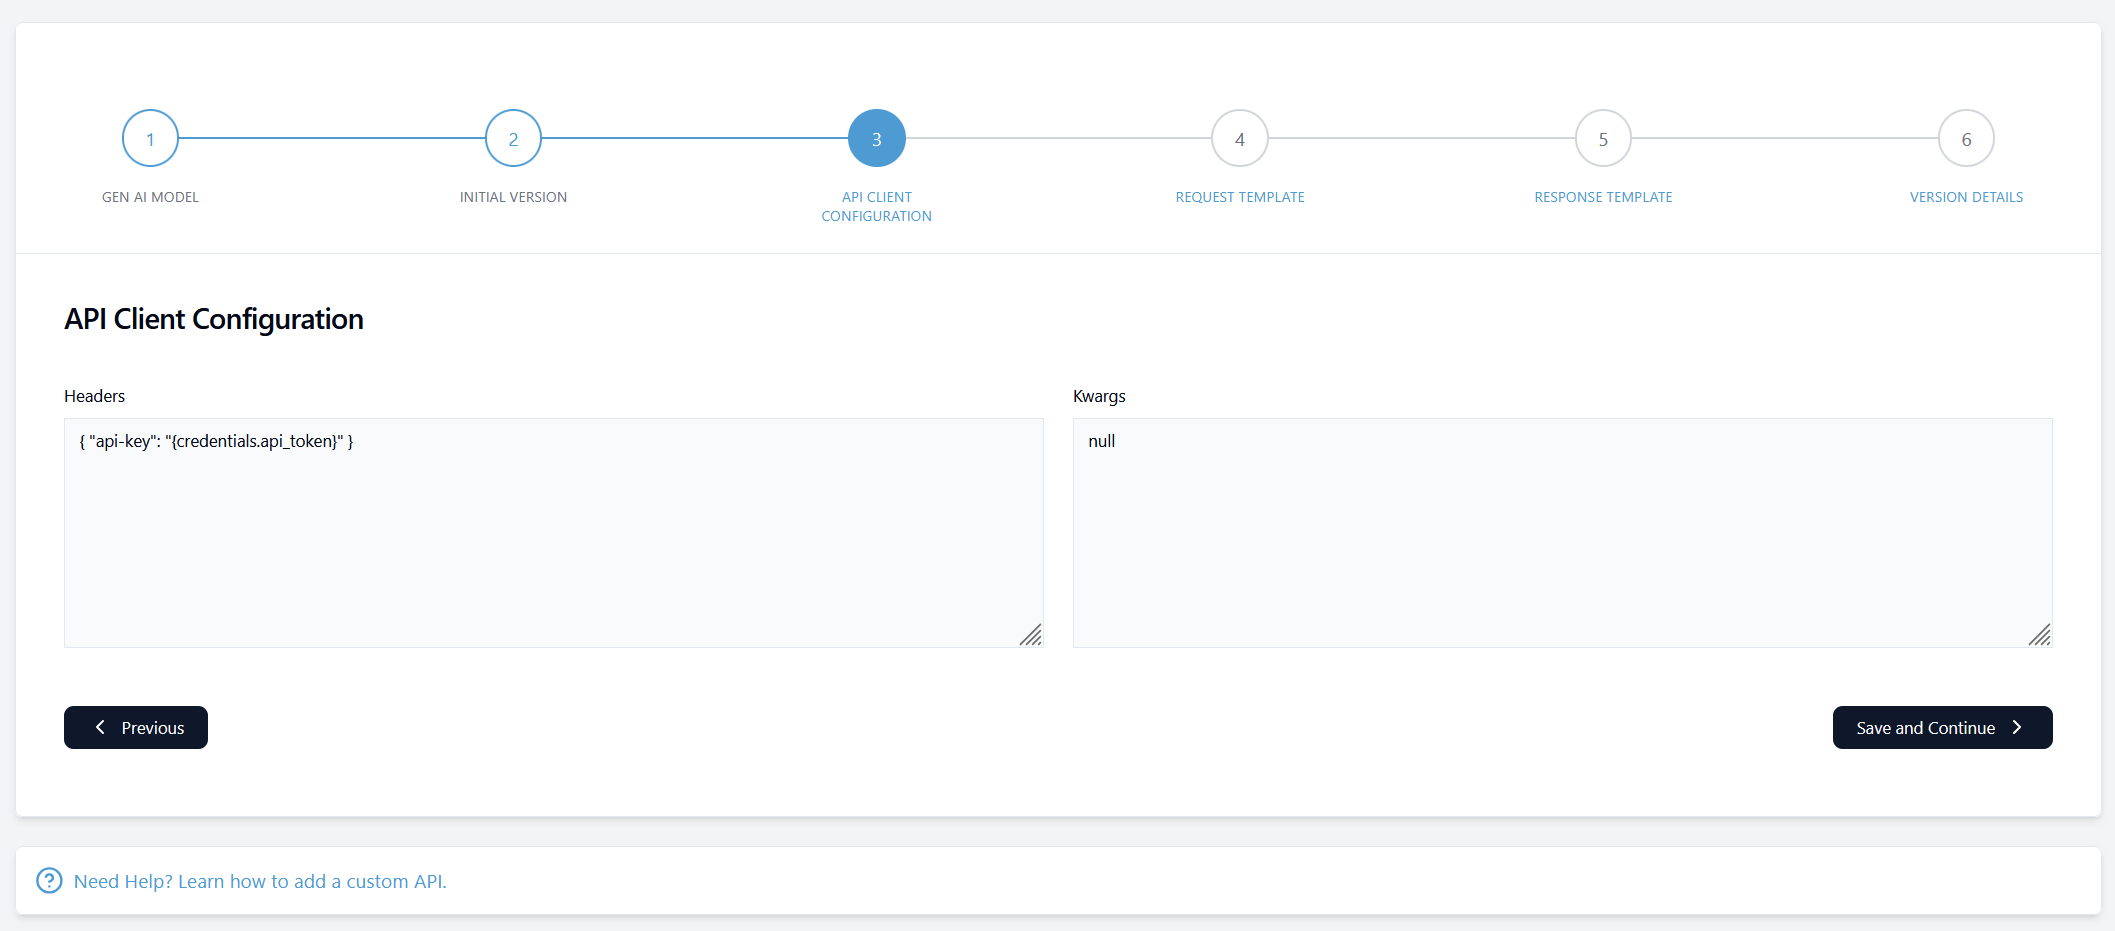Select step circle 5 for RESPONSE TEMPLATE
Image resolution: width=2115 pixels, height=931 pixels.
[1602, 138]
